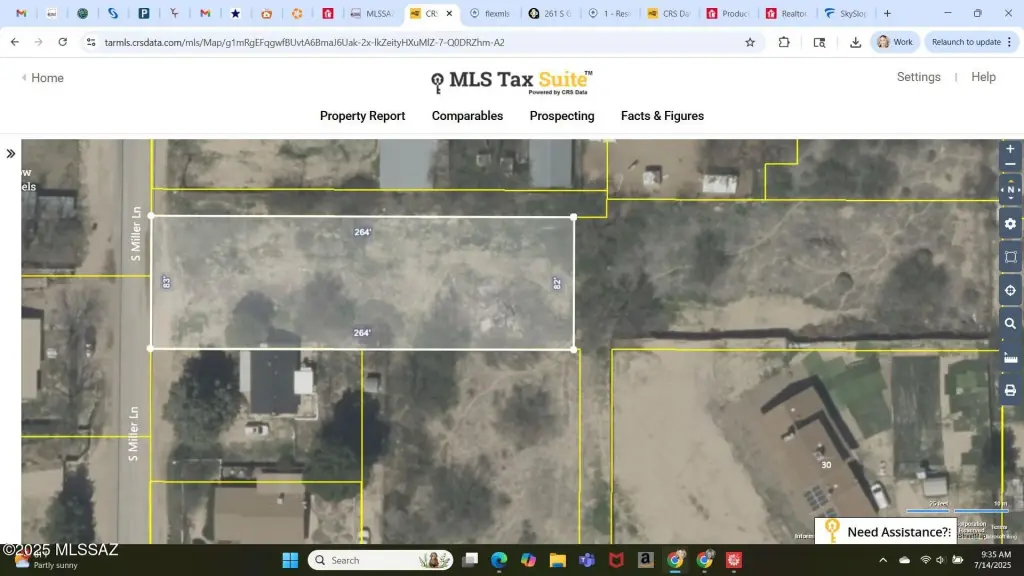
Task: Click the Help link
Action: click(983, 77)
